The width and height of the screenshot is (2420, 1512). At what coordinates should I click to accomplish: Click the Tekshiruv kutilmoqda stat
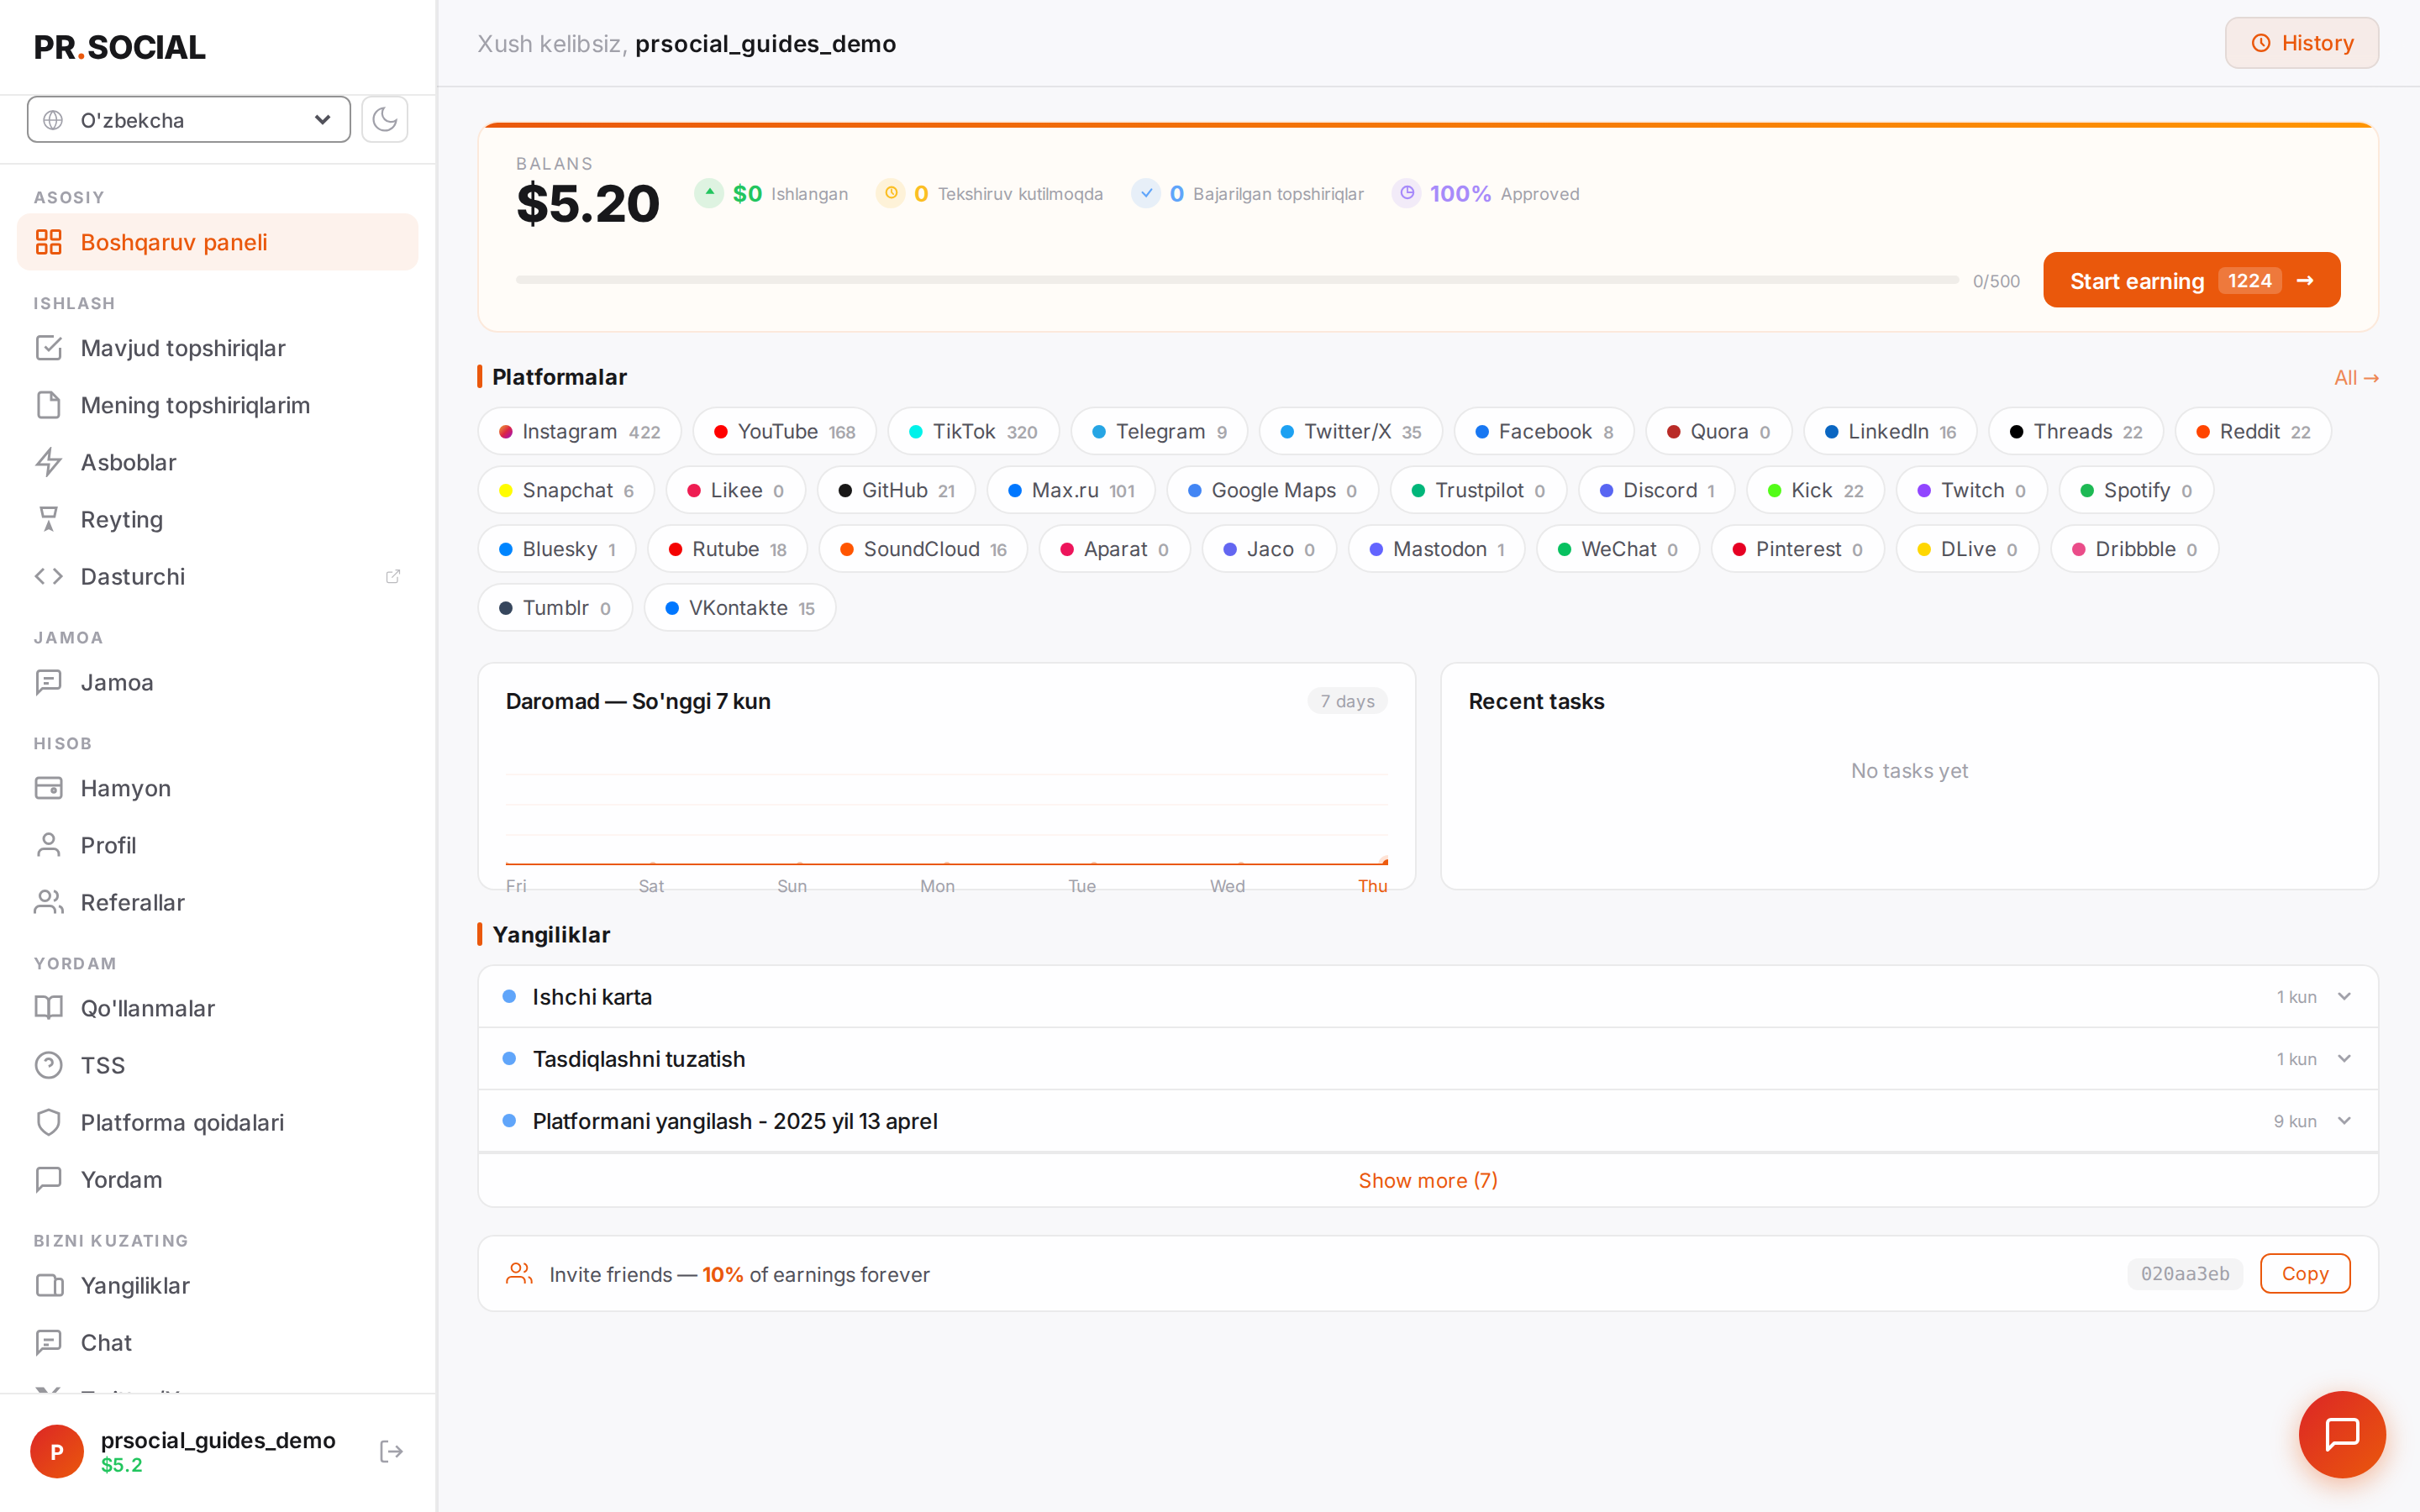(989, 193)
